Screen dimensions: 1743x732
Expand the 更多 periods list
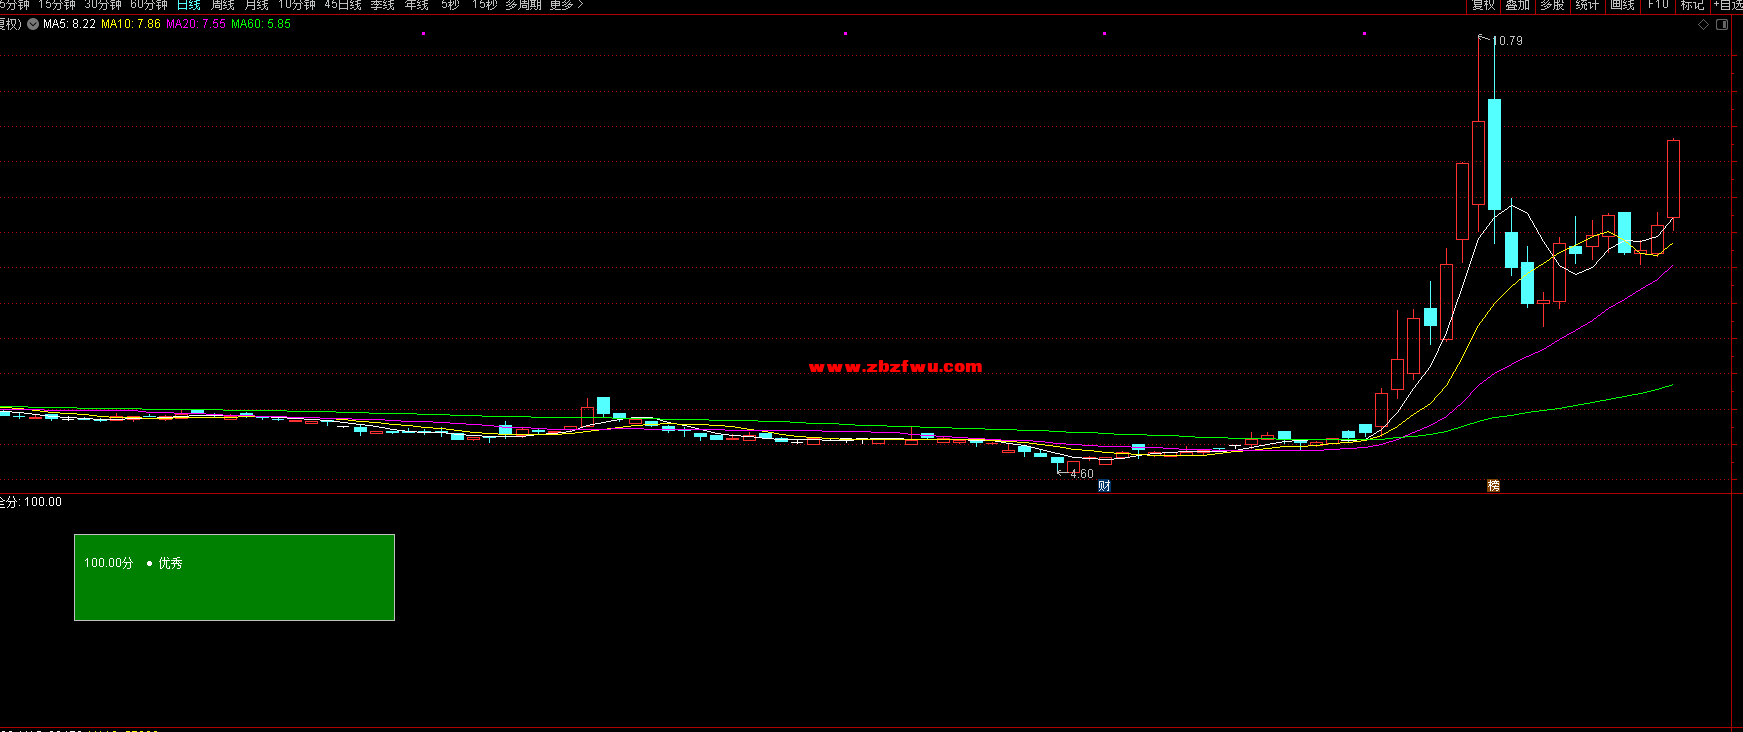tap(566, 5)
